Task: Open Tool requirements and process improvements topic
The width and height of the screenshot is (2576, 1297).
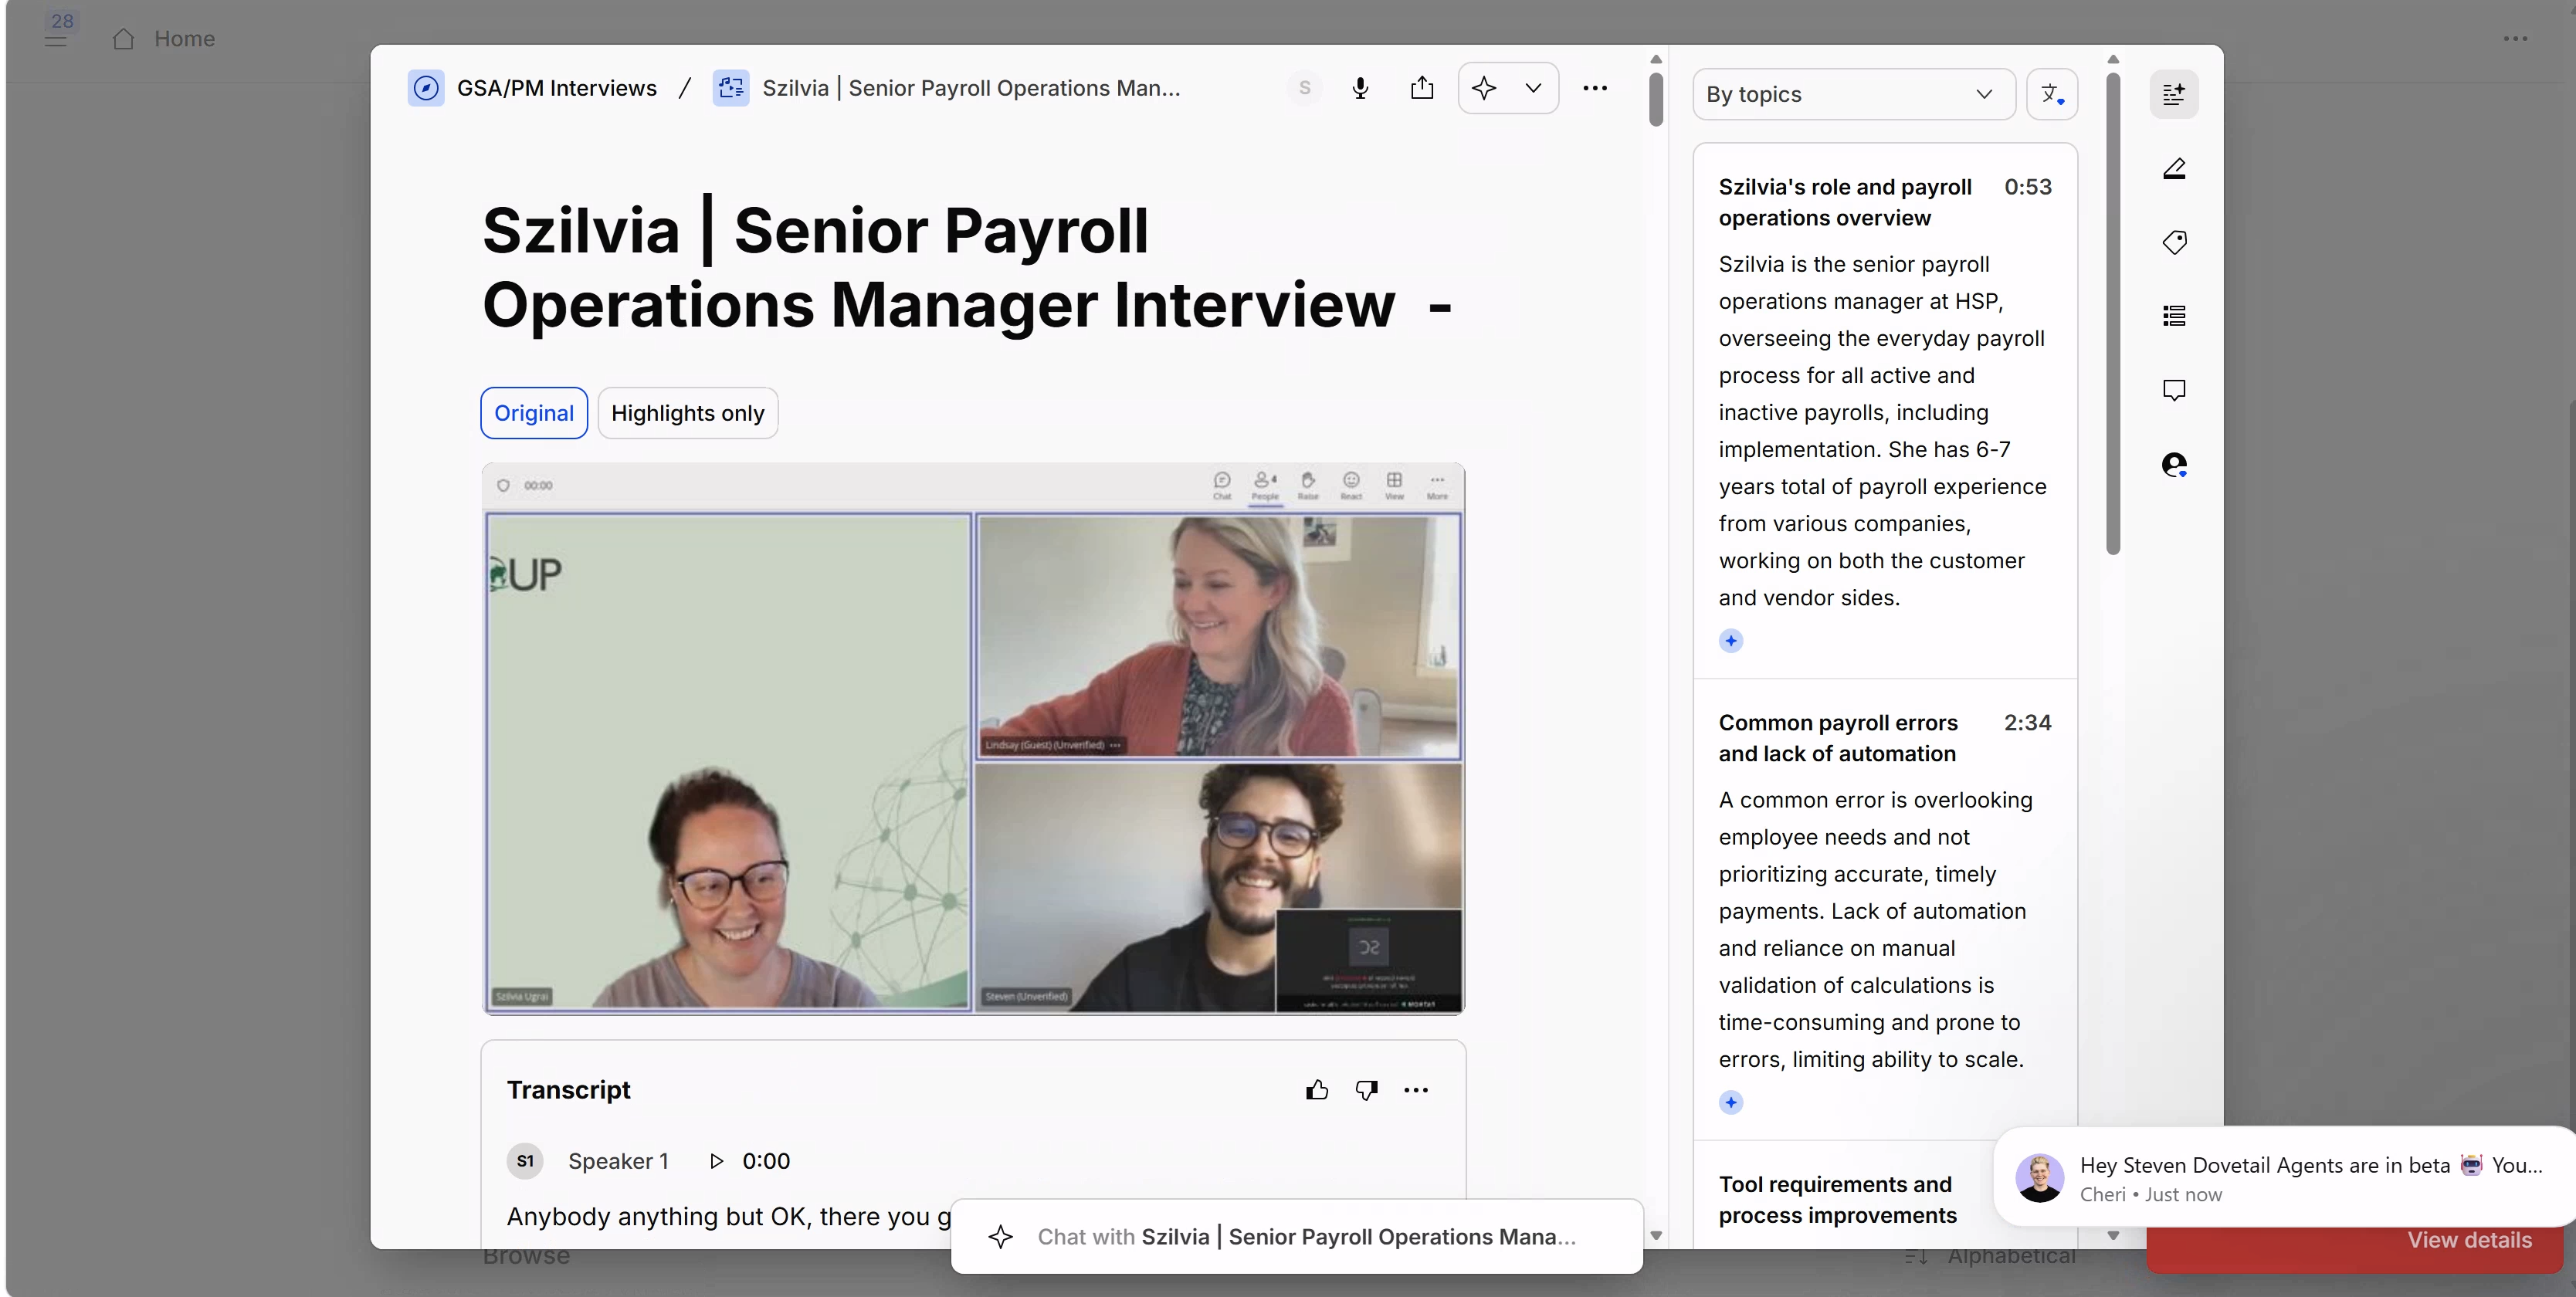Action: pyautogui.click(x=1838, y=1200)
